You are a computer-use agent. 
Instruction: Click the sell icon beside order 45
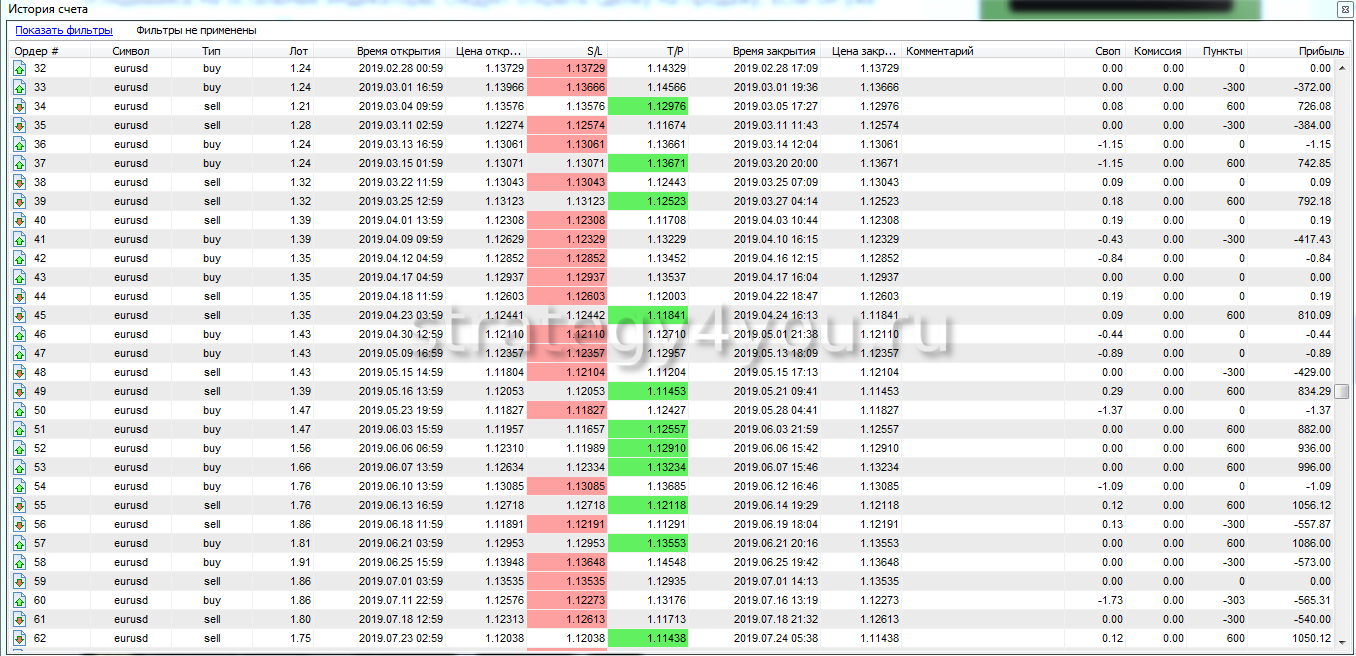click(x=19, y=315)
